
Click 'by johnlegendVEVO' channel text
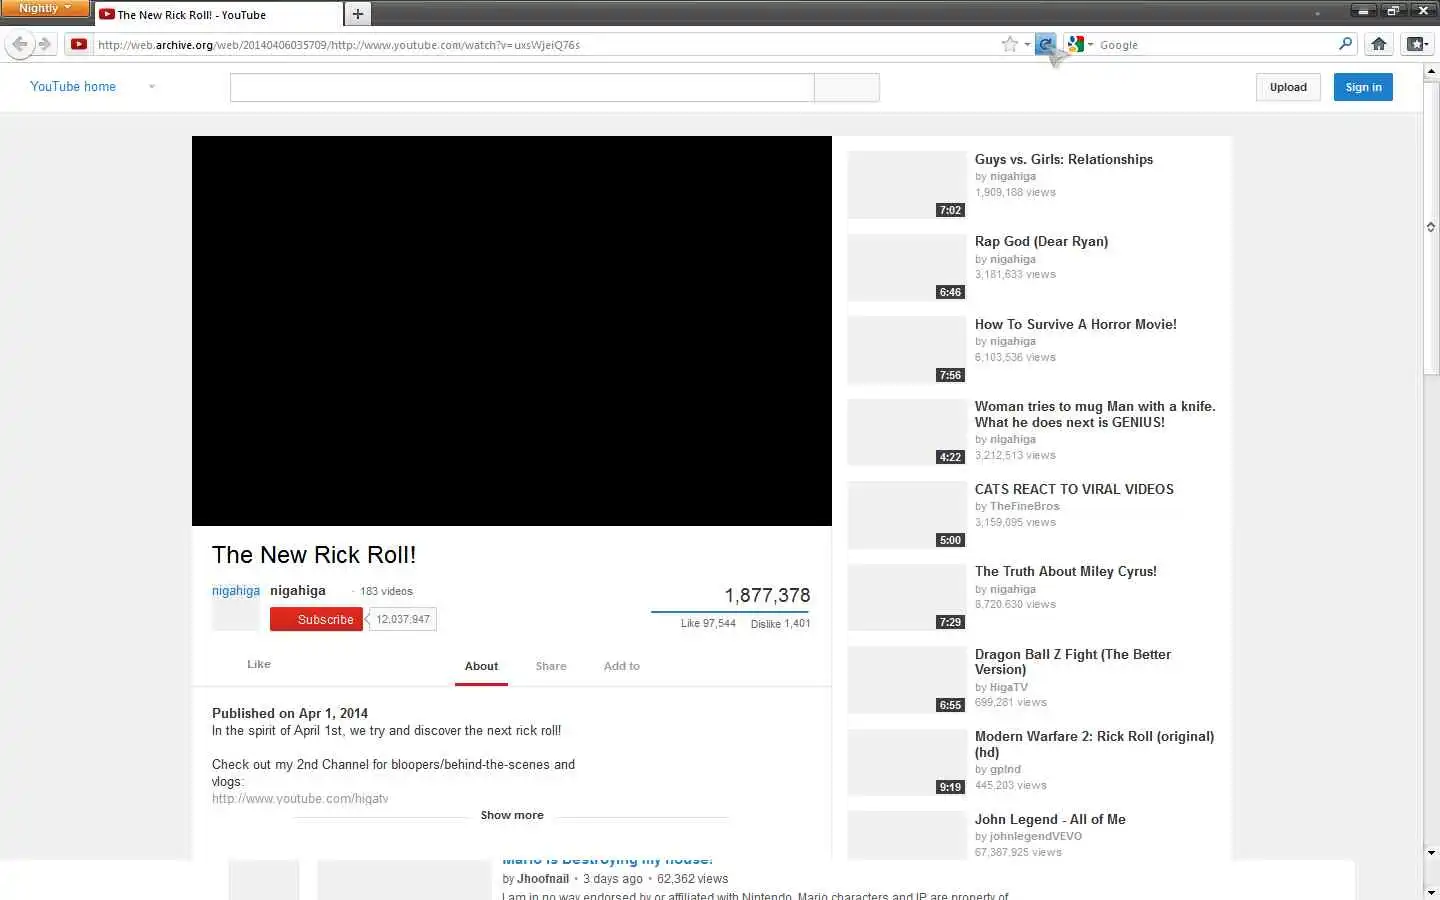(x=1028, y=836)
